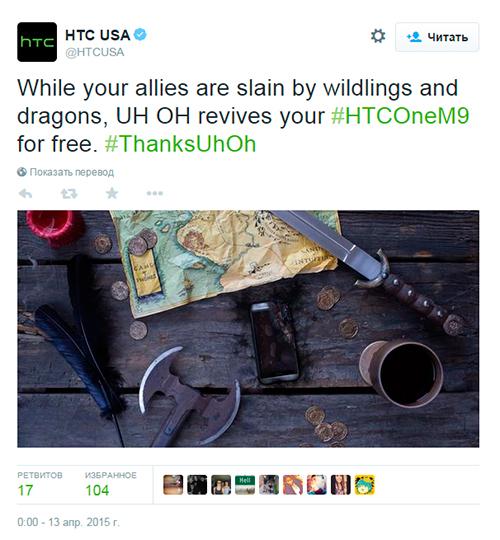500x540 pixels.
Task: Click the yellow cartoon avatar thumbnail
Action: 365,485
